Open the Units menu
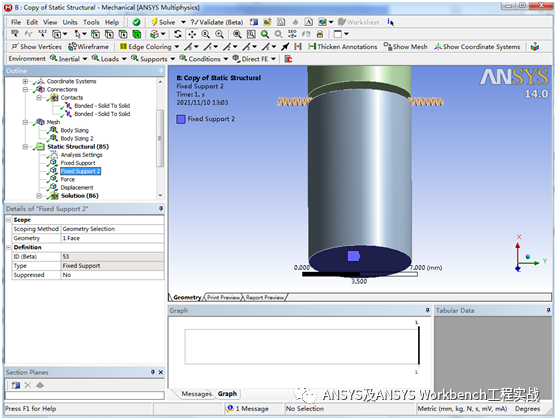Image resolution: width=557 pixels, height=420 pixels. click(x=70, y=22)
